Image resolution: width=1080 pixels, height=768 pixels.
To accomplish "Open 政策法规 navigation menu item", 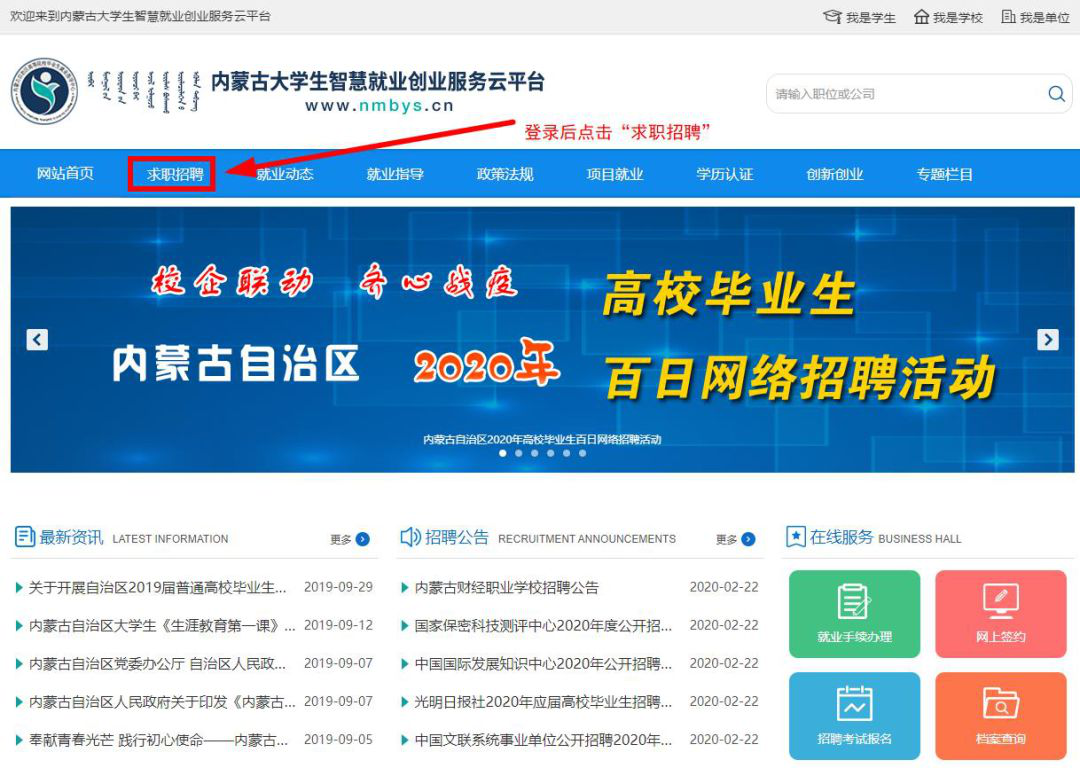I will pos(505,174).
